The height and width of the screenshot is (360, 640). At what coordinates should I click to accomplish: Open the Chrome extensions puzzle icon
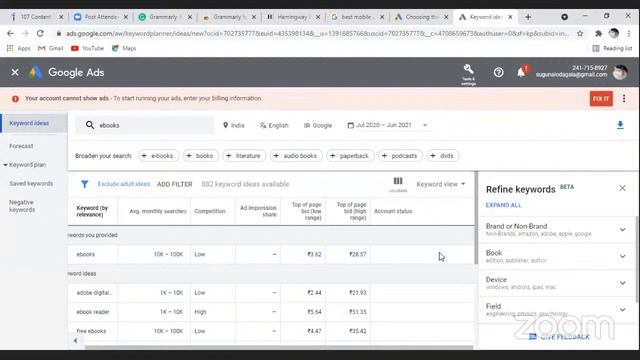pos(598,33)
